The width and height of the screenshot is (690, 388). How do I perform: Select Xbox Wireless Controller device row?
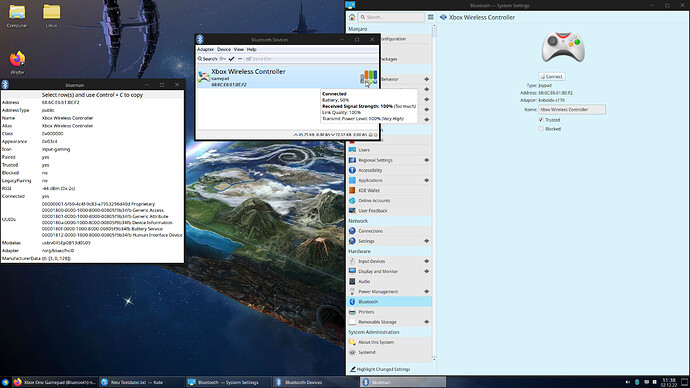click(x=287, y=77)
